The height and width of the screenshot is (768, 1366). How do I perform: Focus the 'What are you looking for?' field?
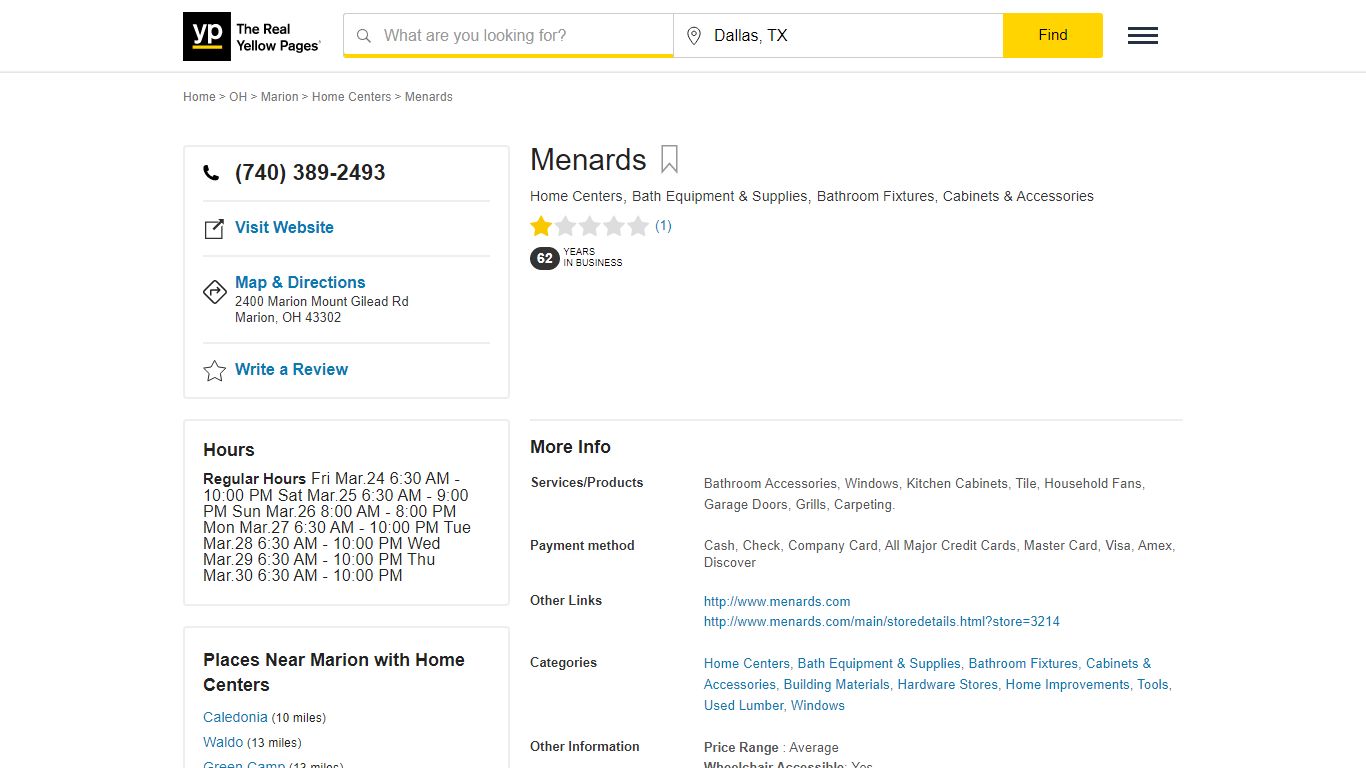508,35
